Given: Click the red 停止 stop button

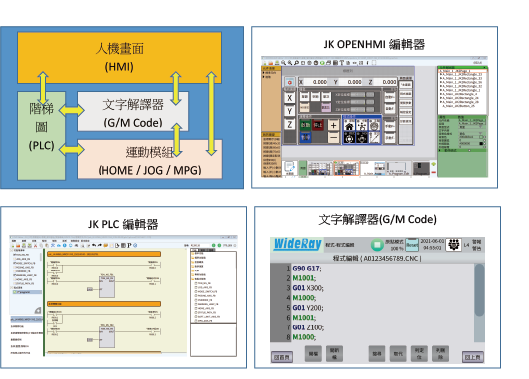Looking at the screenshot, I should 318,125.
